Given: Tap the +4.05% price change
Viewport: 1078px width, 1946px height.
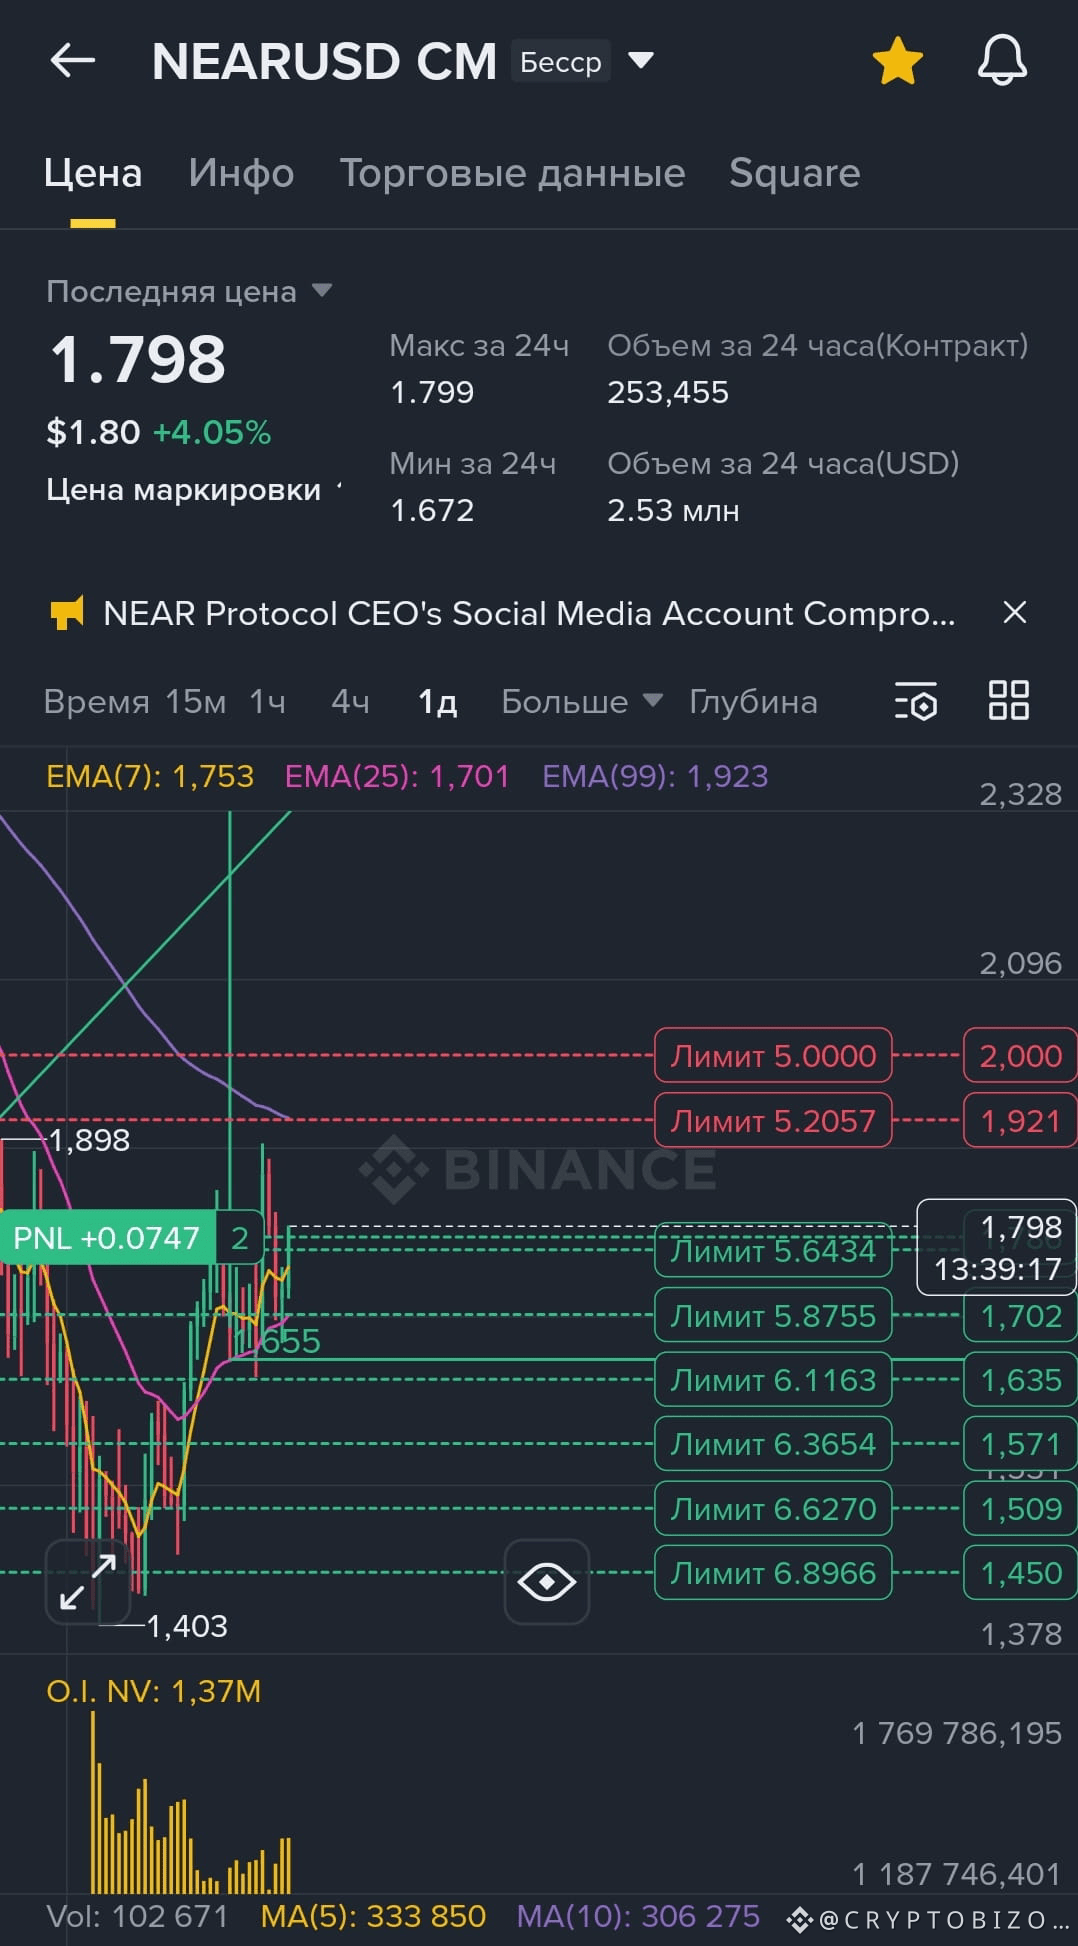Looking at the screenshot, I should [211, 433].
